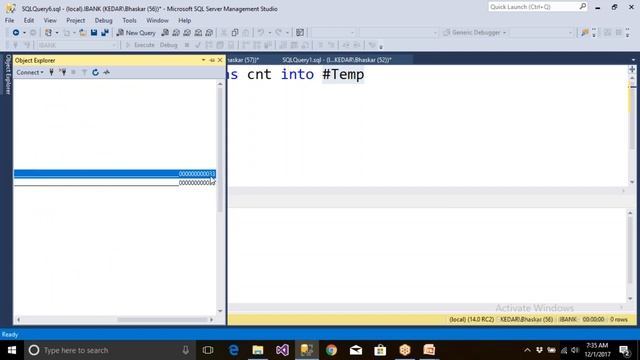Click the 'cnt' word in query editor
The width and height of the screenshot is (640, 360).
pos(259,75)
